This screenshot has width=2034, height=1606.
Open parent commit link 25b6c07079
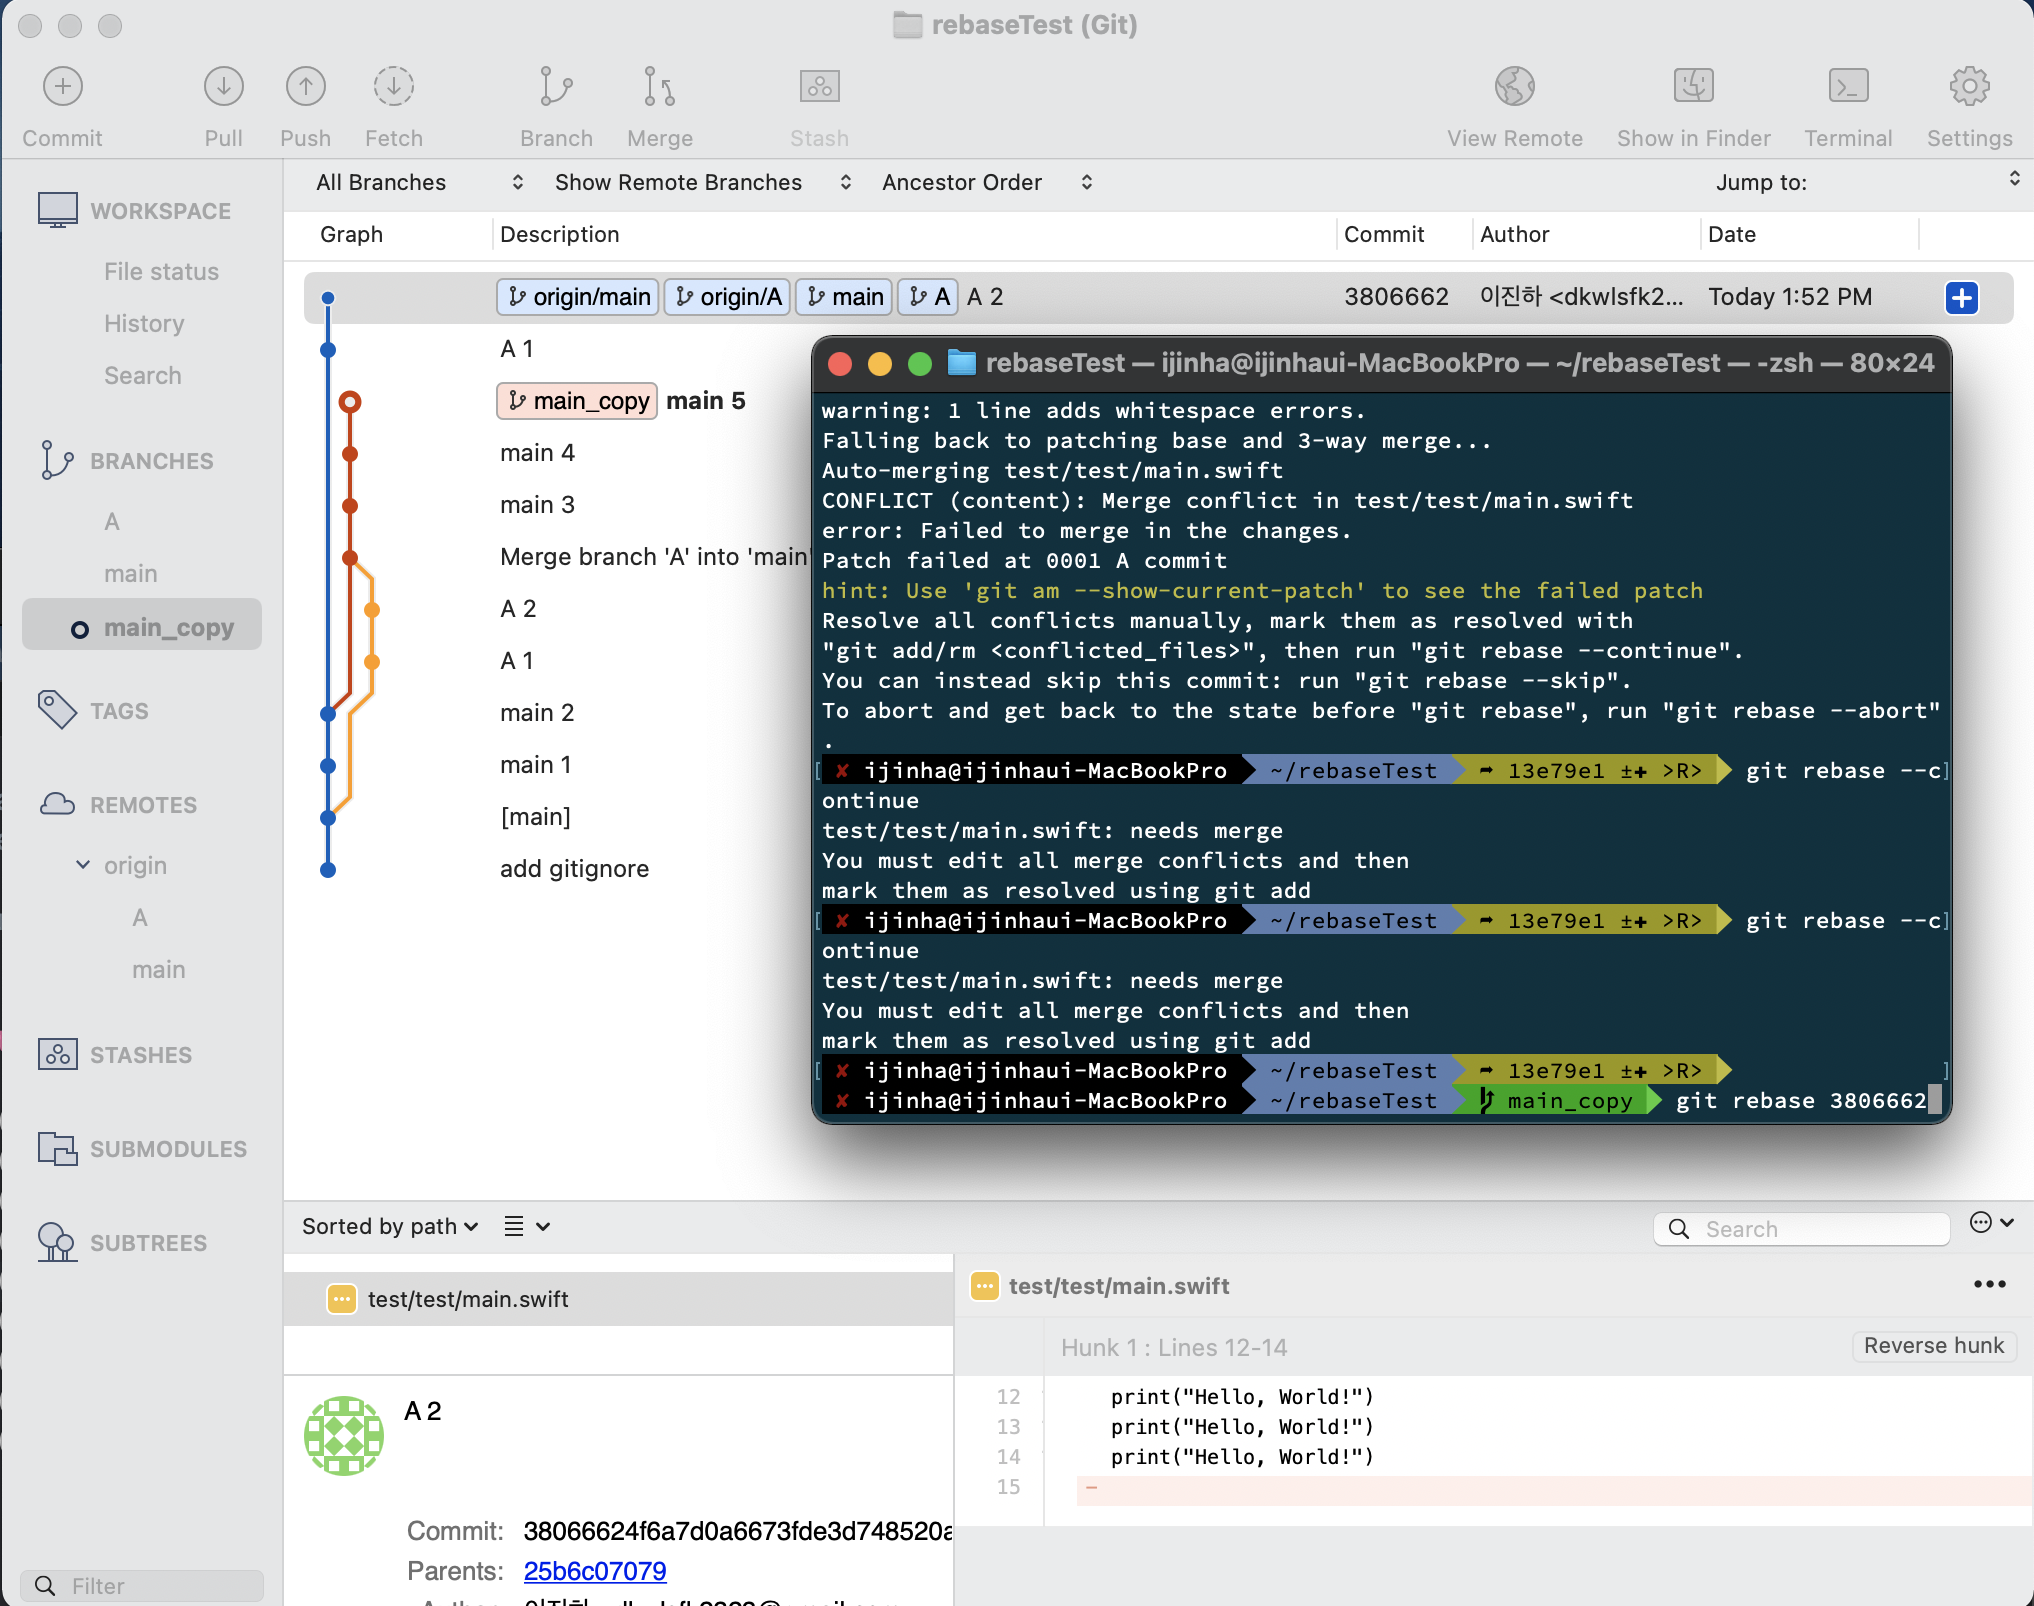(595, 1571)
